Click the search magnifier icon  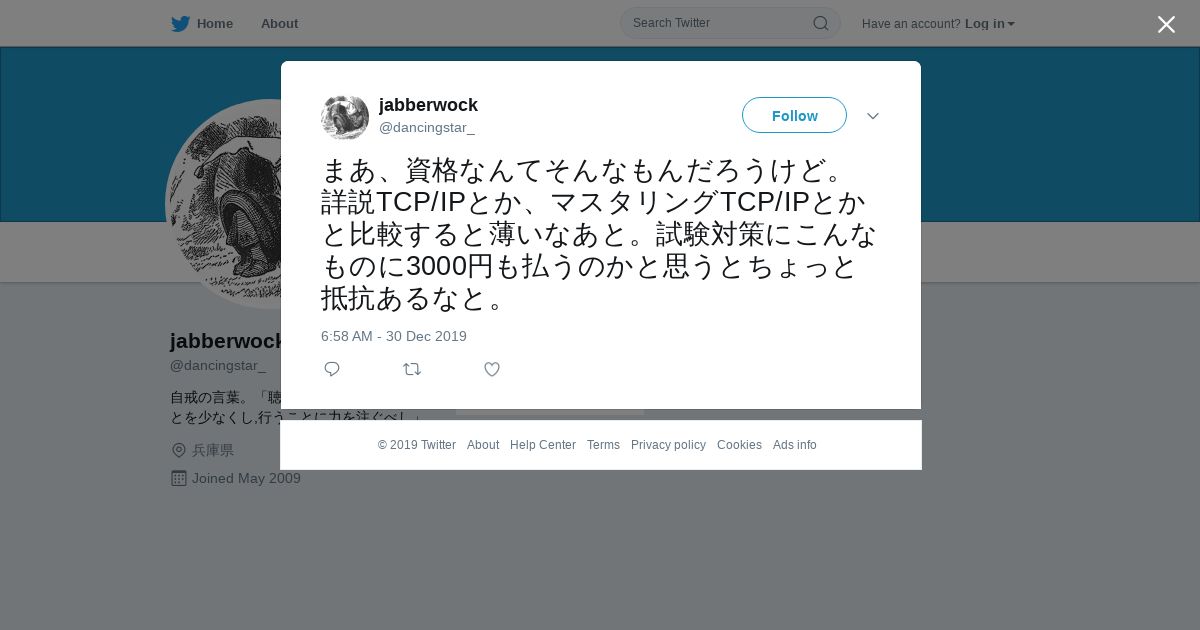820,23
